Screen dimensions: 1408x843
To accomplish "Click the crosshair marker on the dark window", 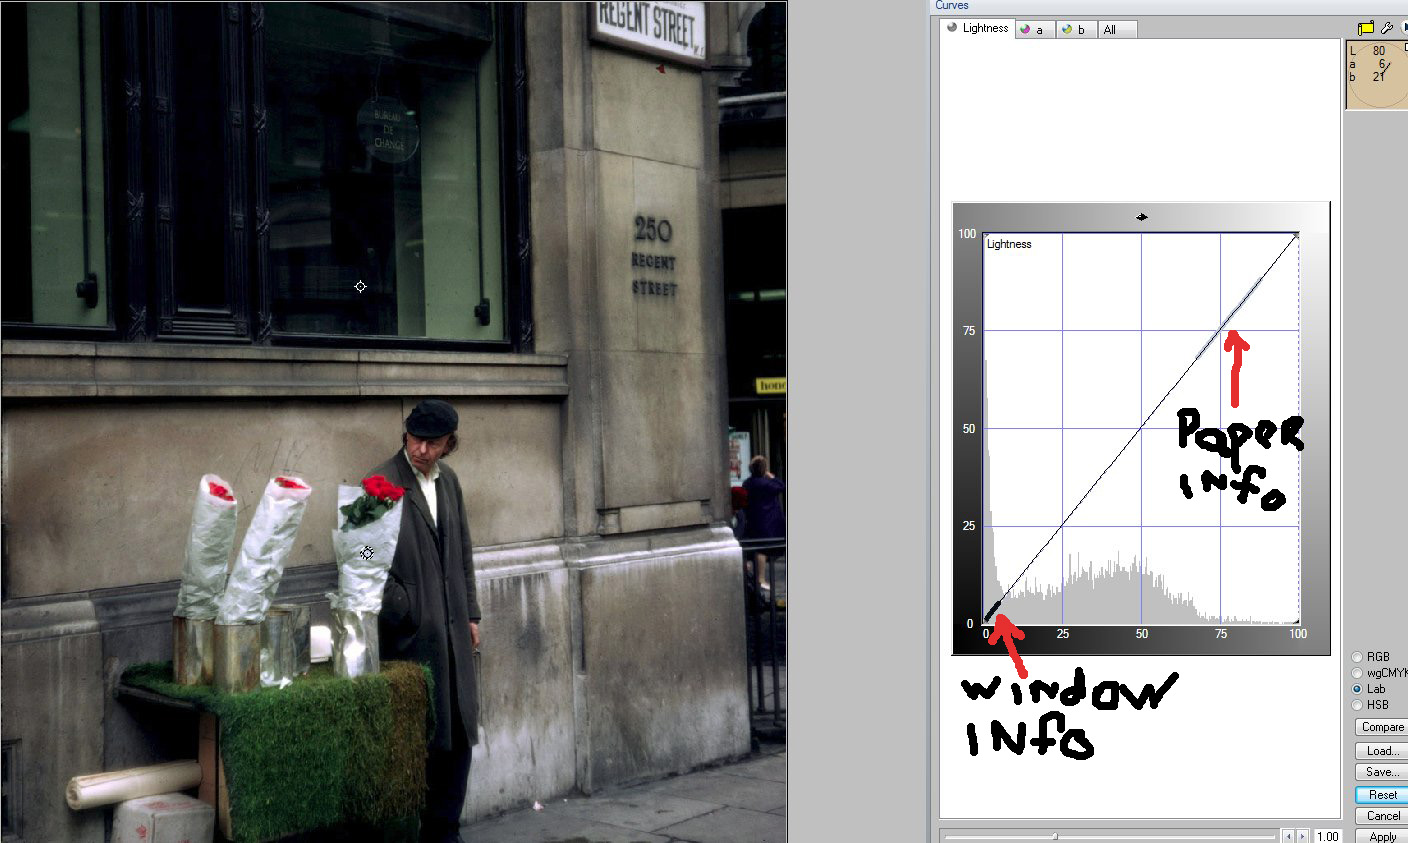I will coord(361,287).
